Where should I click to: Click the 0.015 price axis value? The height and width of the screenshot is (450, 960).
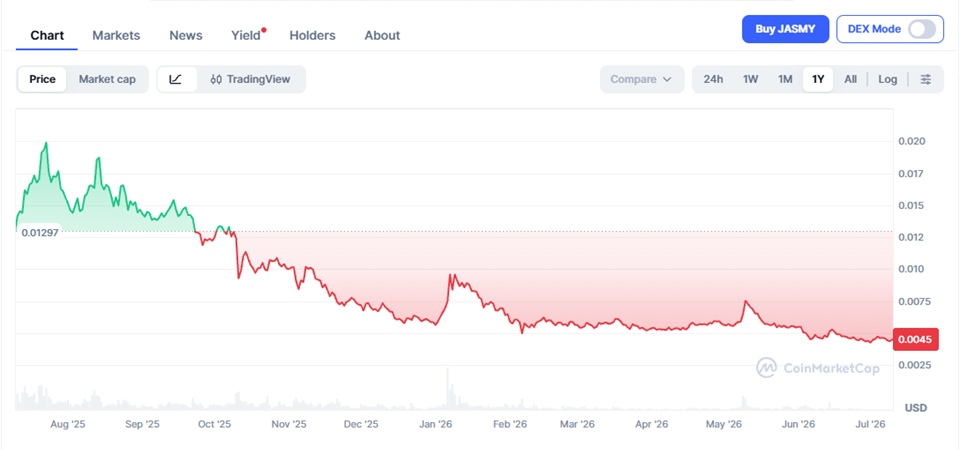(912, 205)
